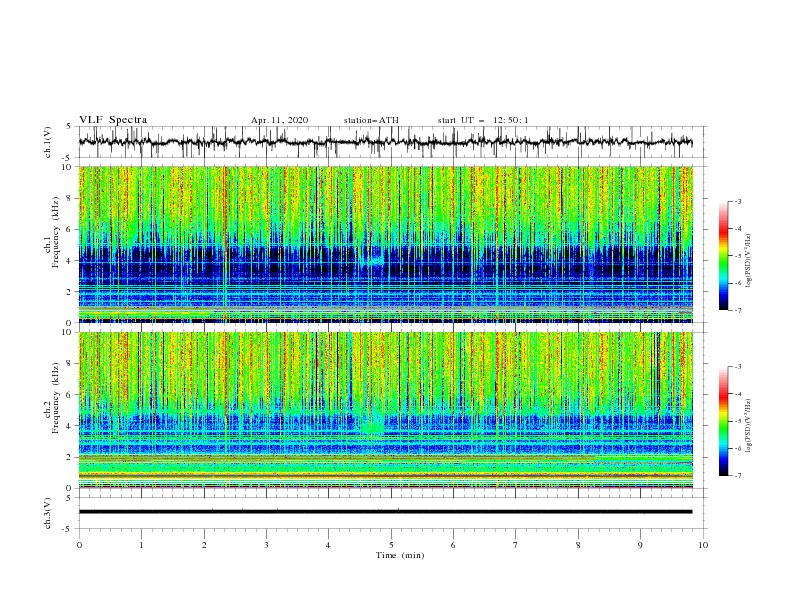Click the "8" kHz tick on ch.2 axis
The height and width of the screenshot is (612, 792).
click(x=71, y=364)
